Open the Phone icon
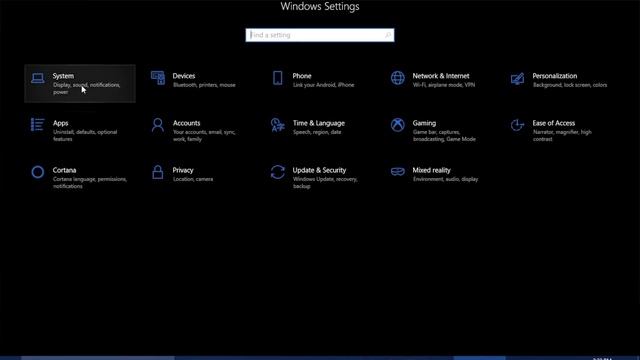Screen dimensions: 640x360 click(278, 78)
